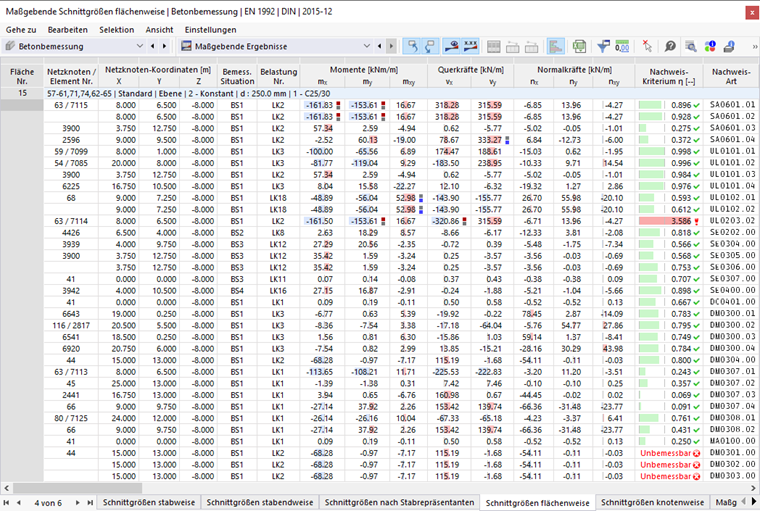Go to previous tab page
The height and width of the screenshot is (511, 760).
pos(18,503)
